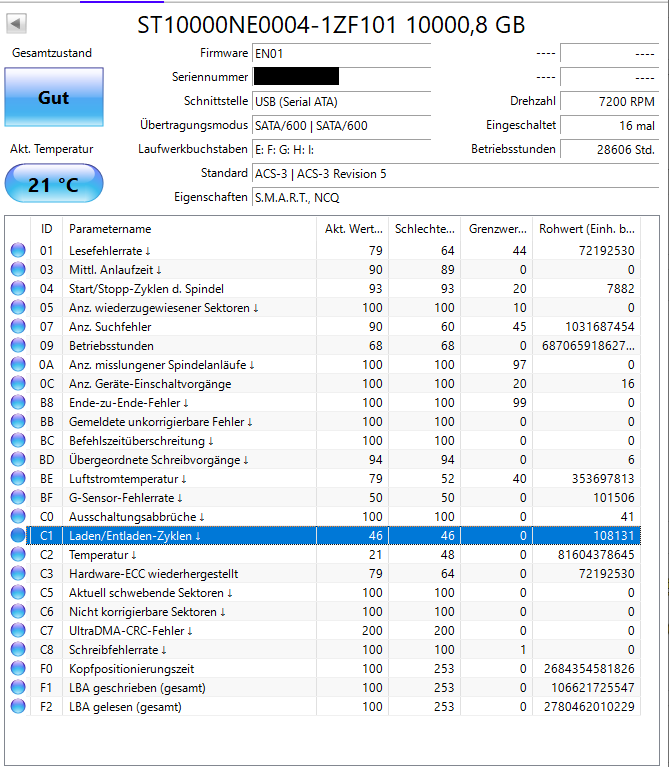Click the 21 °C temperature button
The width and height of the screenshot is (669, 767).
tap(54, 184)
